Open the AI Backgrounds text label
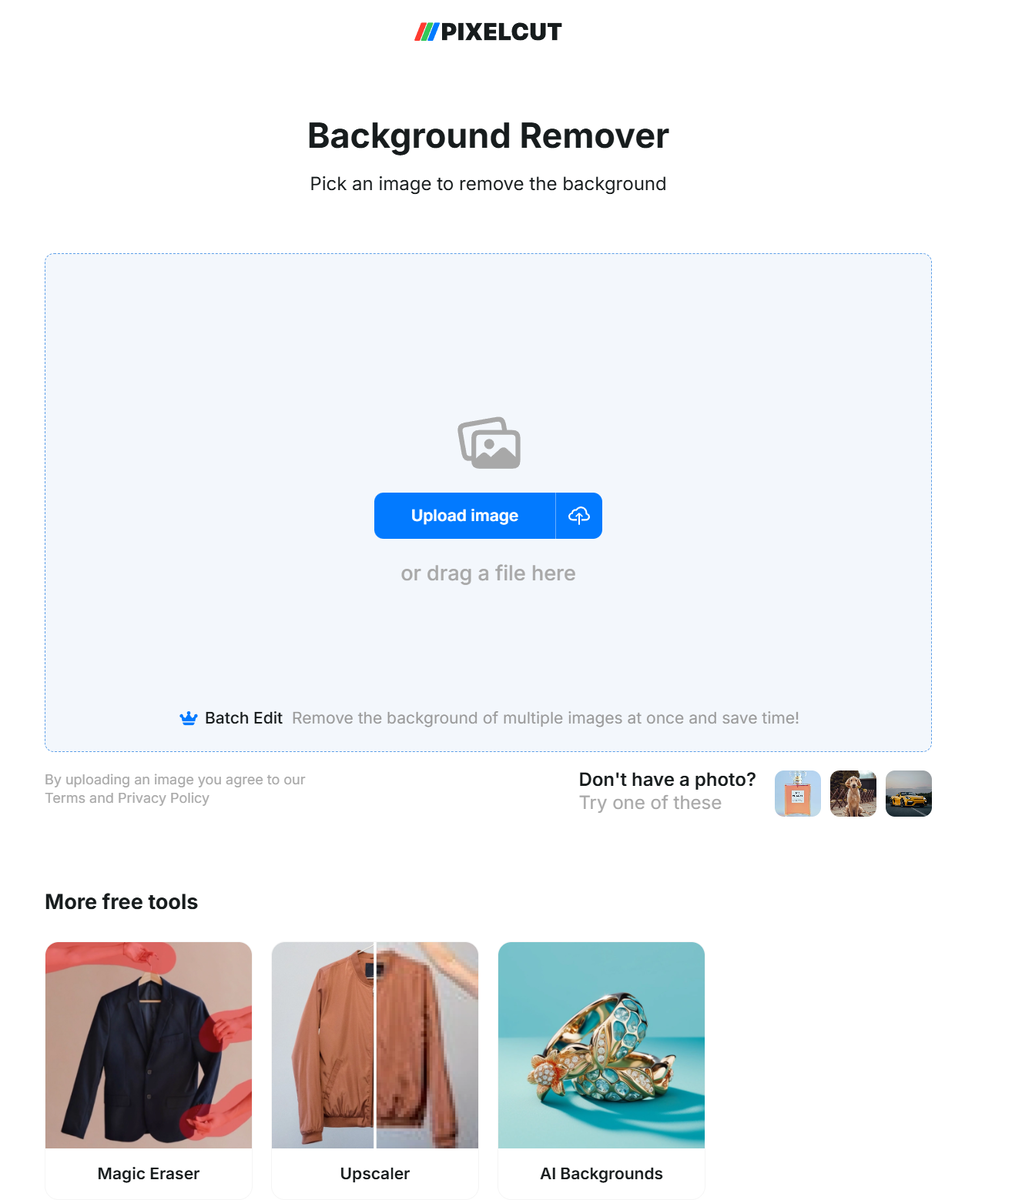This screenshot has width=1022, height=1200. tap(602, 1174)
